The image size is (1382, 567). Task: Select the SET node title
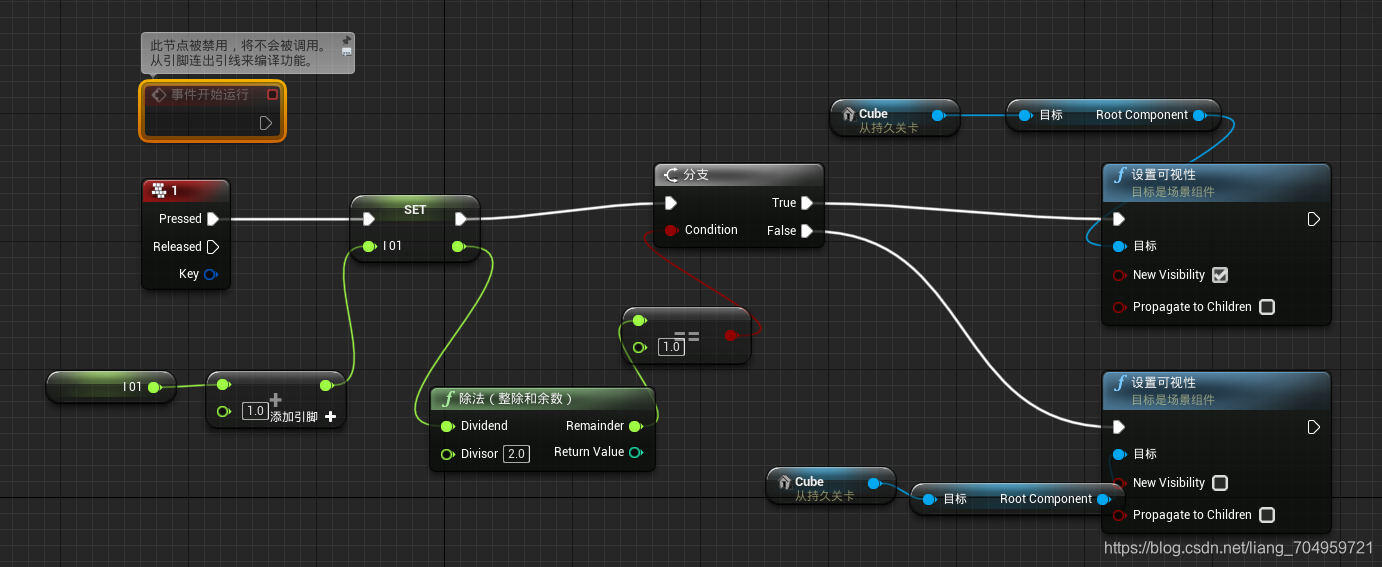[415, 210]
